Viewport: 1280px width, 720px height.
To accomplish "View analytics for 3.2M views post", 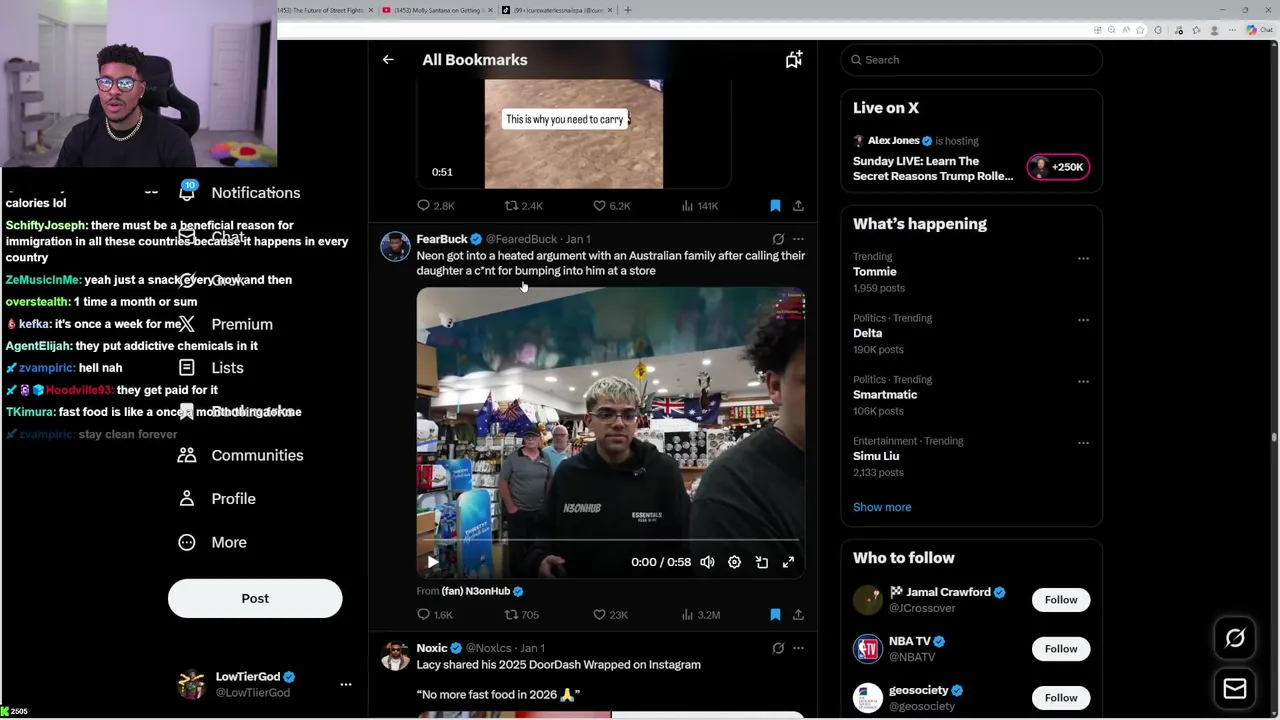I will (x=700, y=615).
